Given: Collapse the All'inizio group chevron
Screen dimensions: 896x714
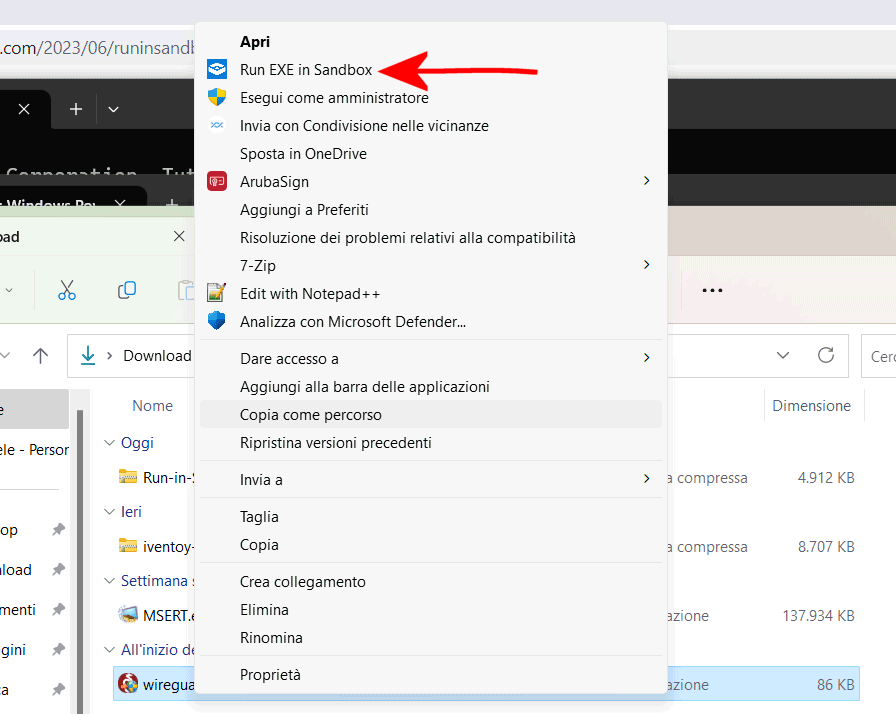Looking at the screenshot, I should click(109, 650).
